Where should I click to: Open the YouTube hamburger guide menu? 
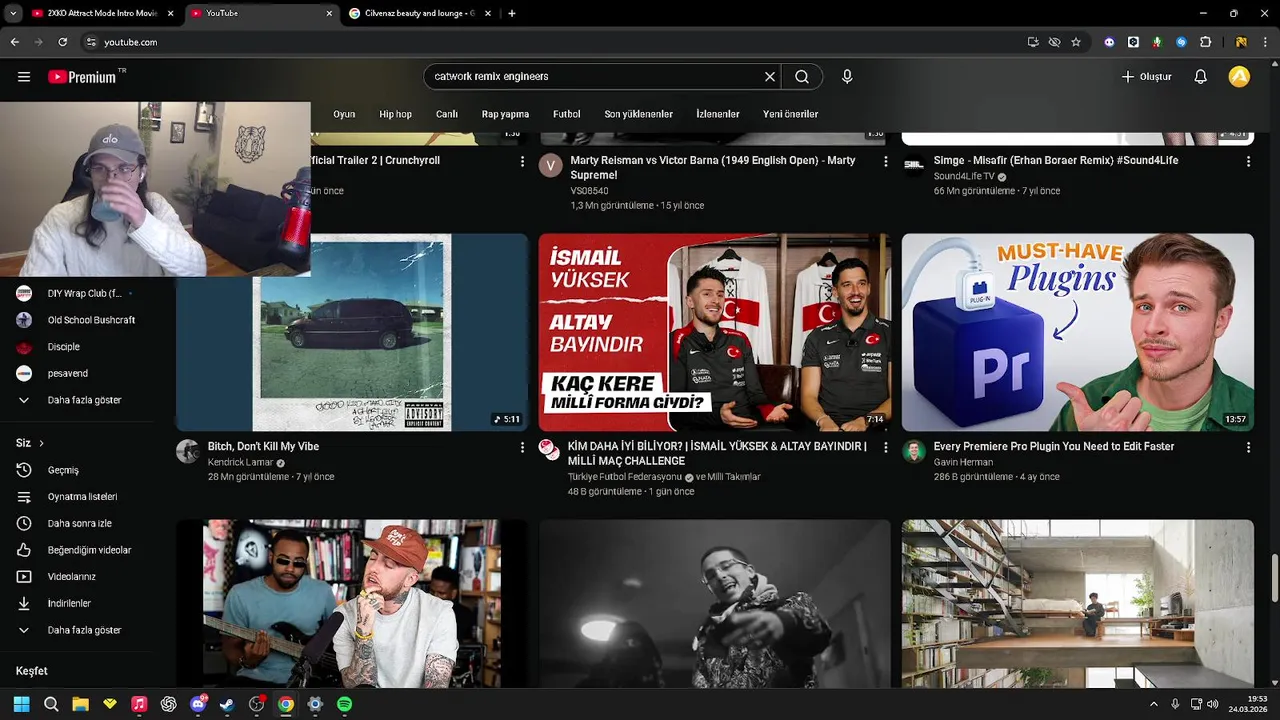tap(24, 77)
